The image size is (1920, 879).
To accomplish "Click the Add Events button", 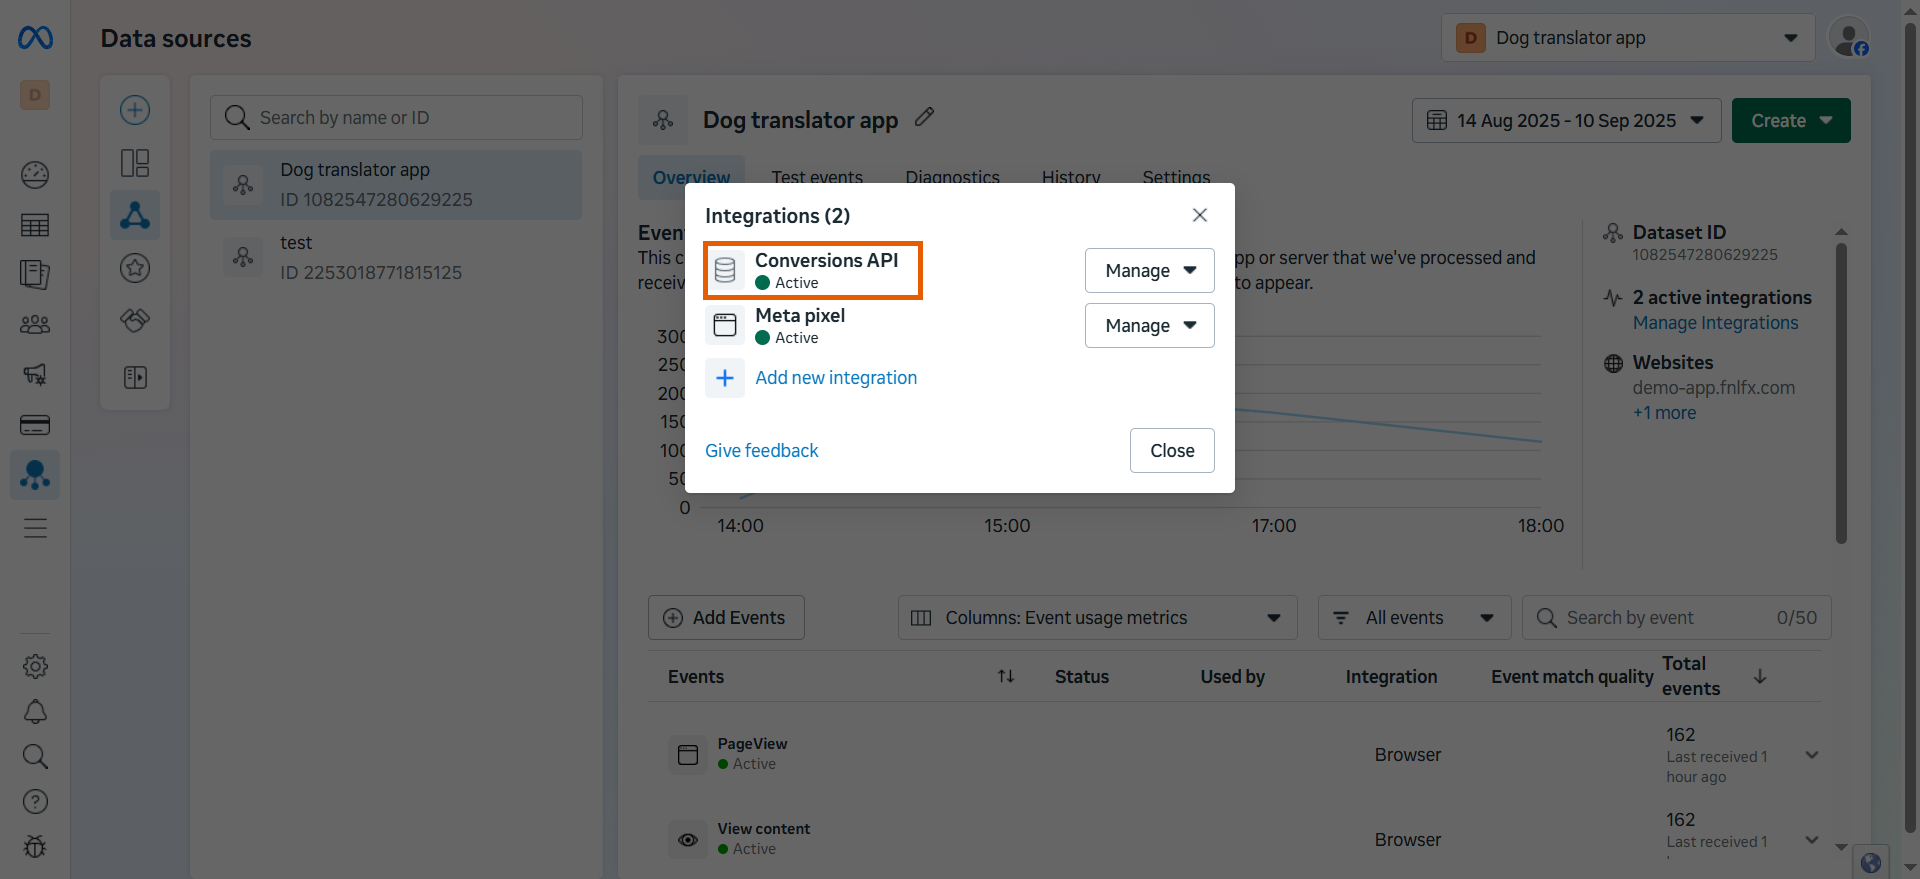I will (726, 618).
